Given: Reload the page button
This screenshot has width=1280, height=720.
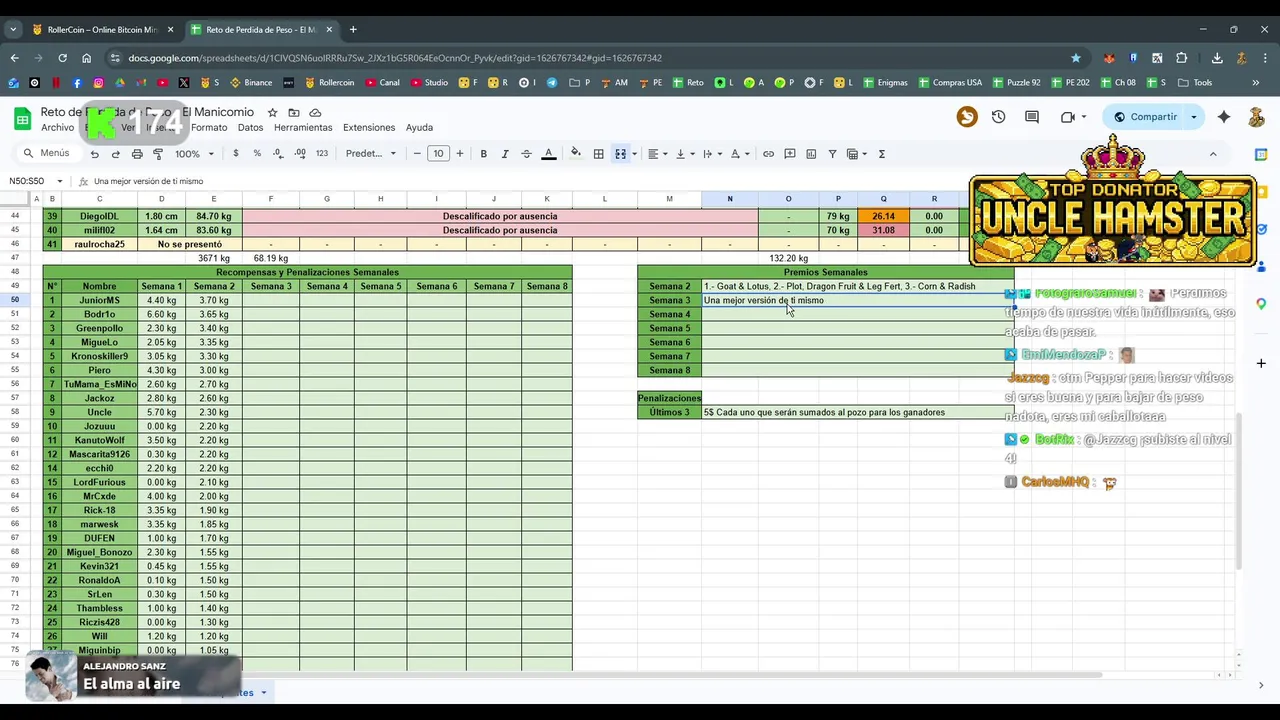Looking at the screenshot, I should [x=62, y=58].
